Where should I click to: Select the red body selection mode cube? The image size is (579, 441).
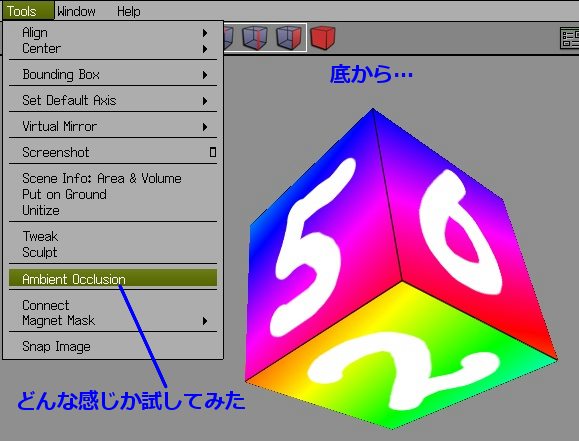click(x=323, y=37)
